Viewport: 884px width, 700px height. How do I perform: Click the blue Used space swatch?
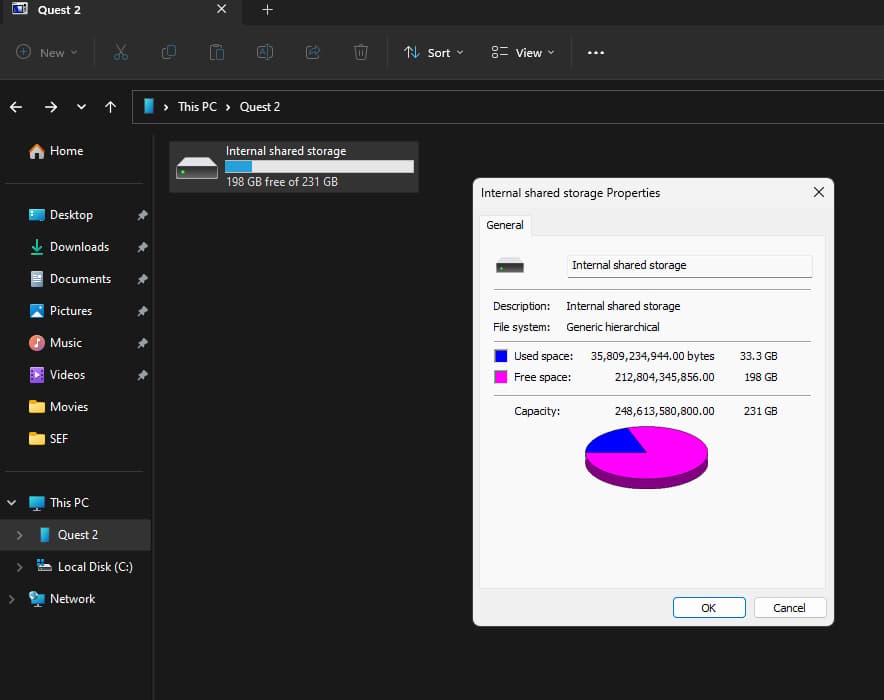(501, 356)
